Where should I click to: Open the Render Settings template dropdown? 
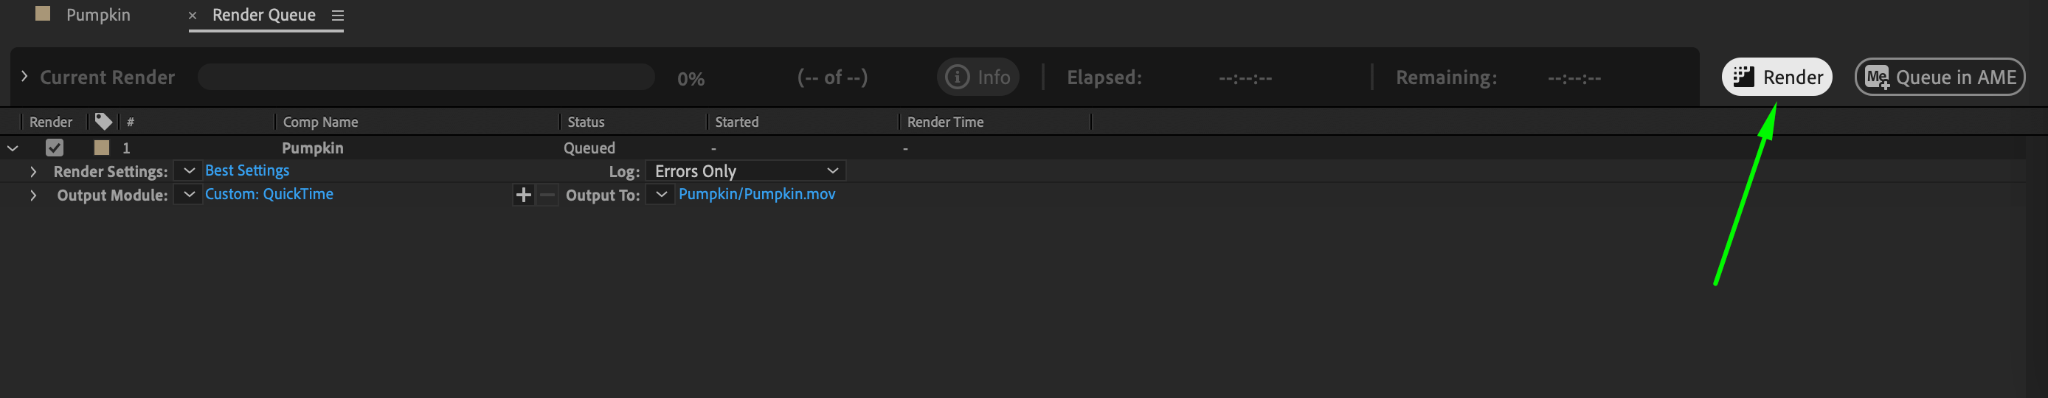[189, 171]
